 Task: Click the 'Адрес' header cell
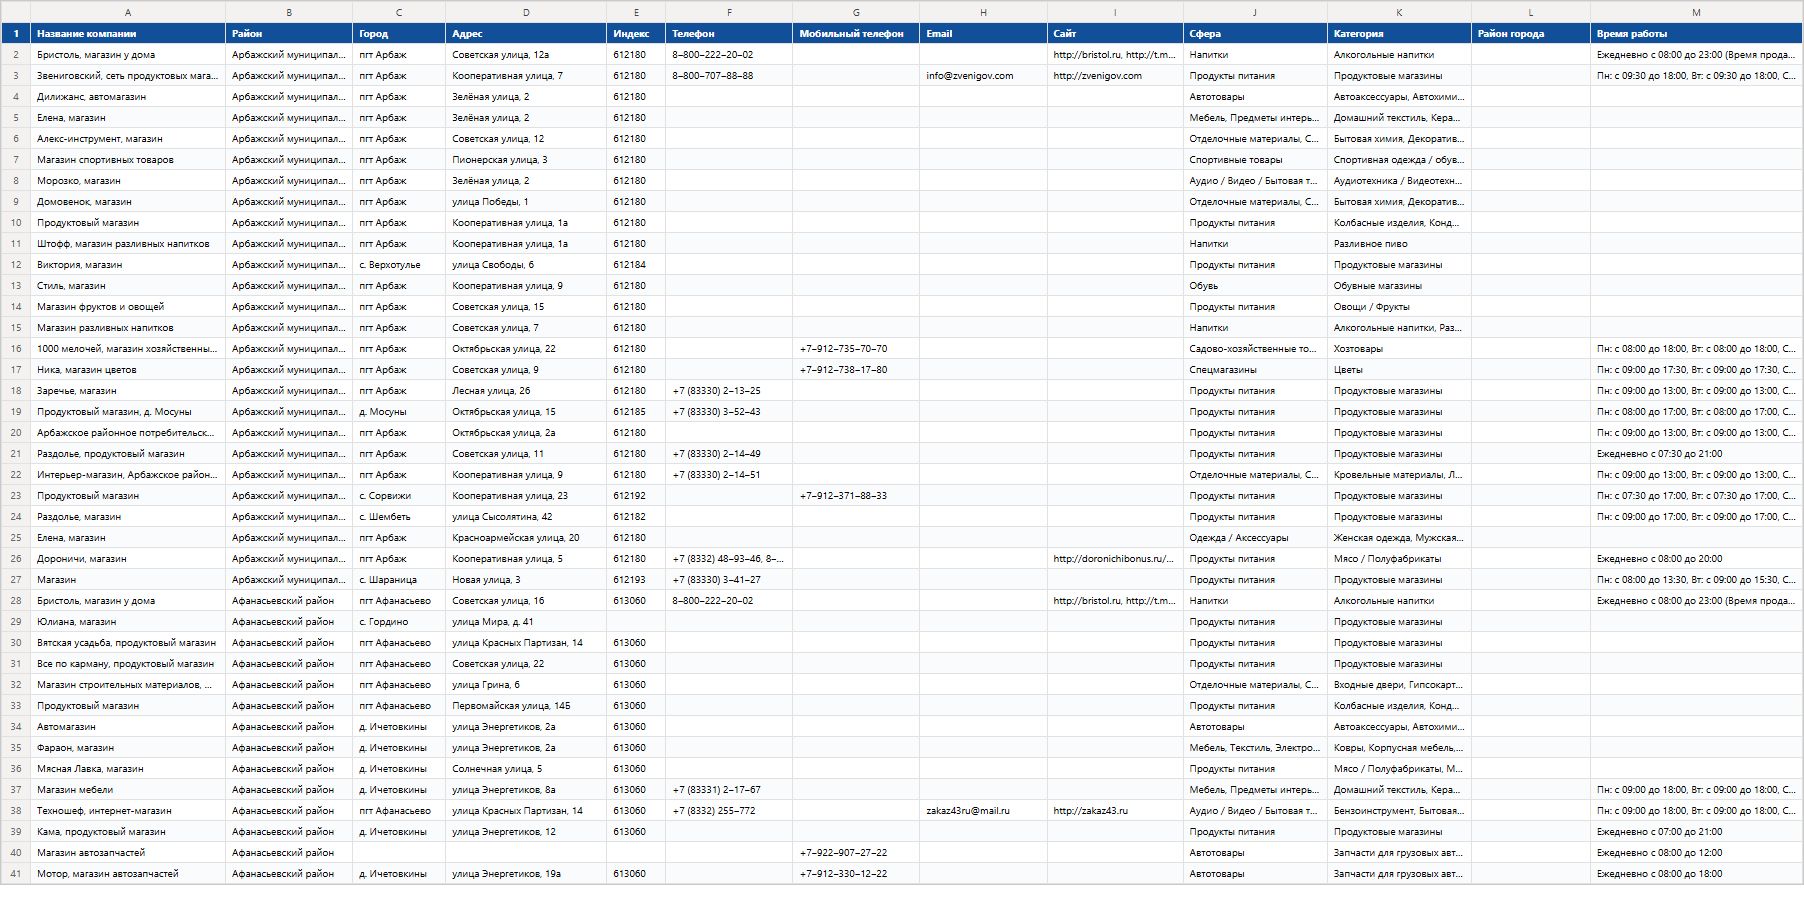click(526, 34)
